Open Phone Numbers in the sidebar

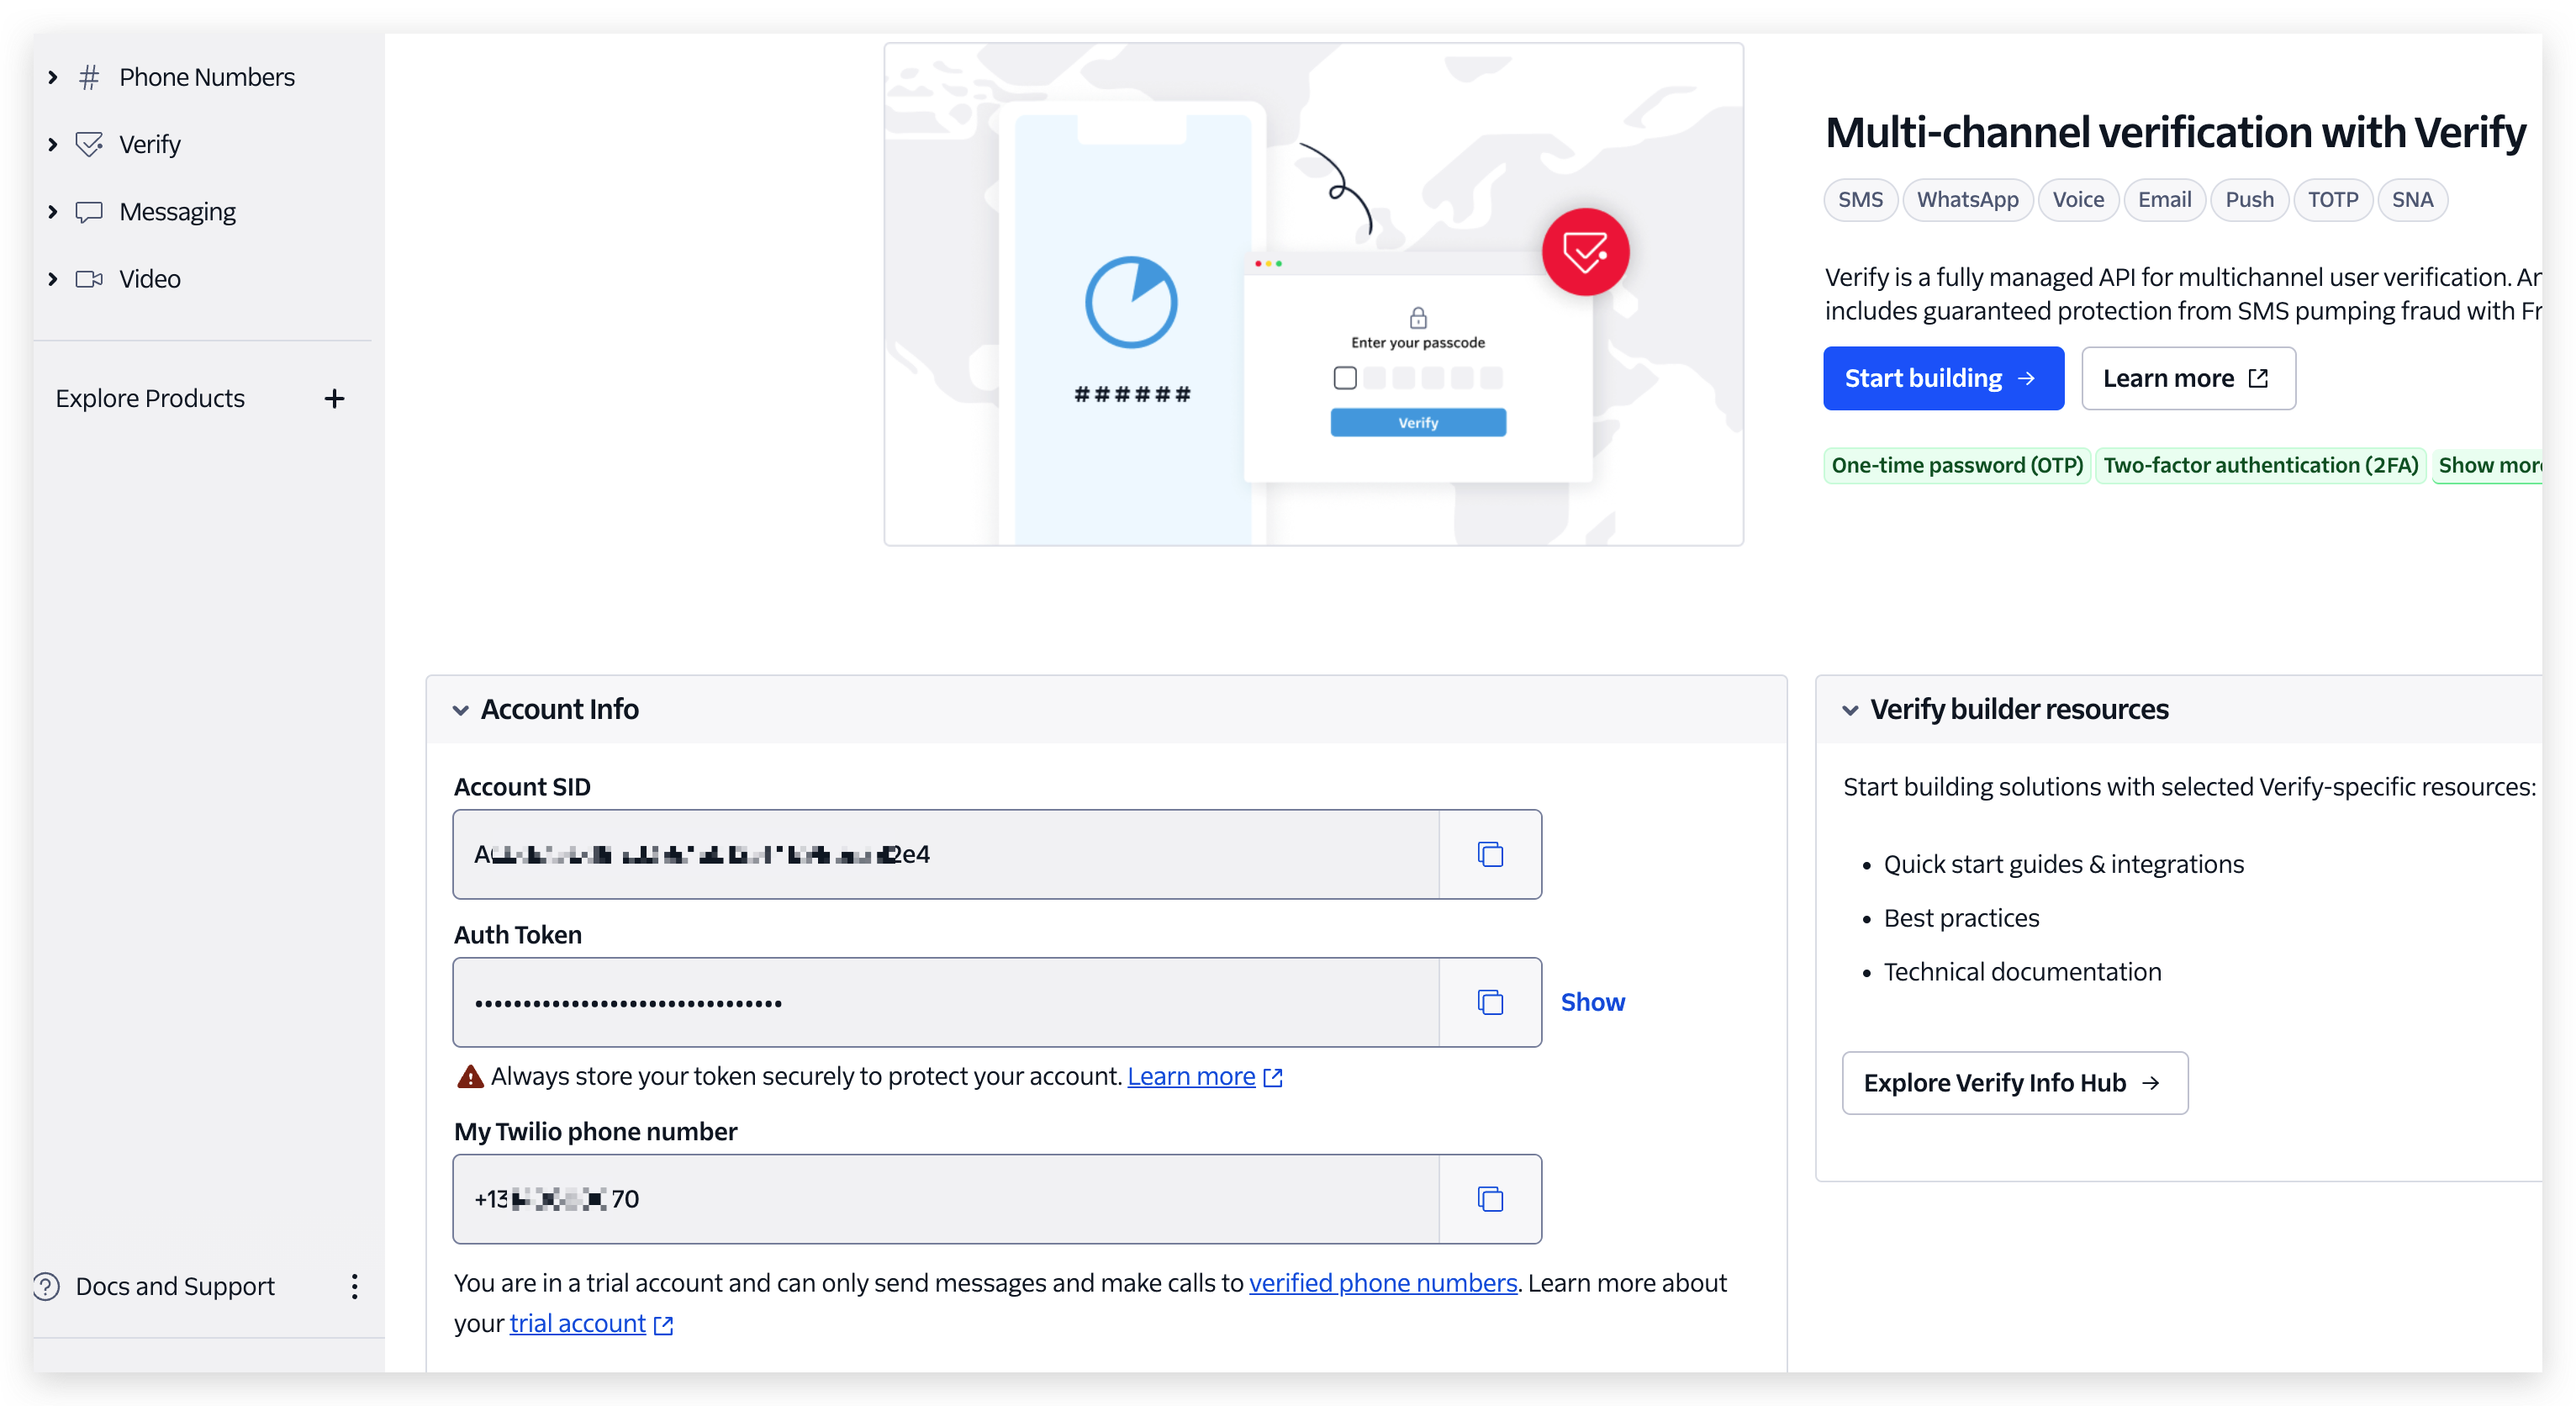207,77
